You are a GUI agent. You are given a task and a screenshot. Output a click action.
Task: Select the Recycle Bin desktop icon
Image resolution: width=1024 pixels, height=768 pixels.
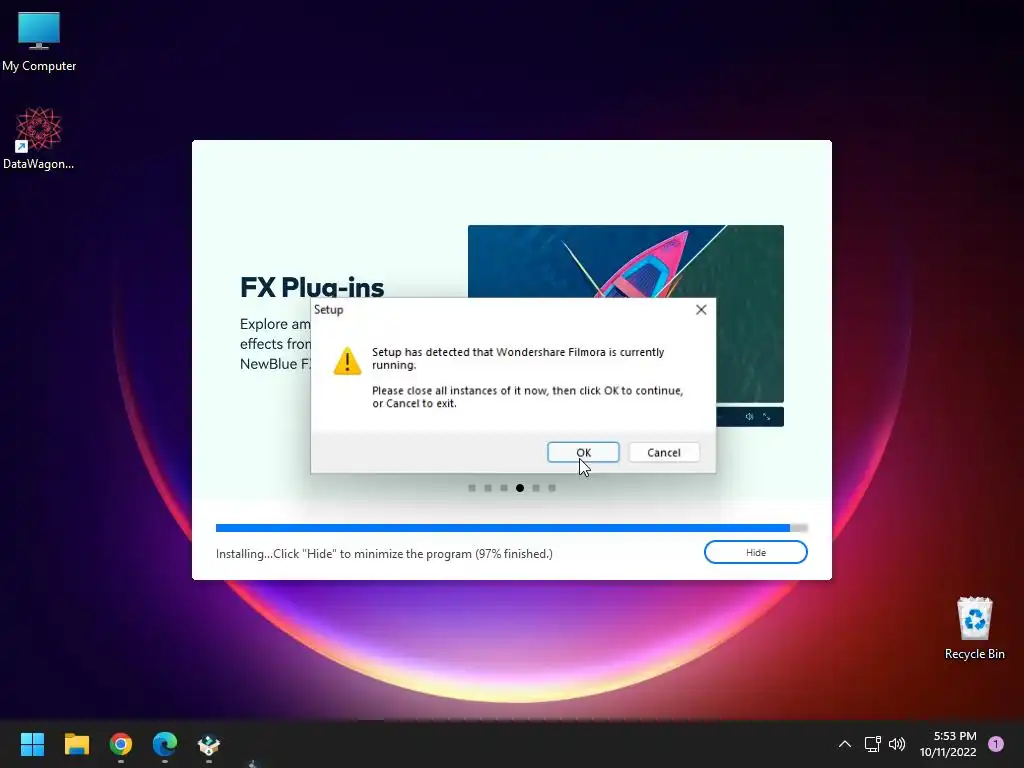click(974, 628)
